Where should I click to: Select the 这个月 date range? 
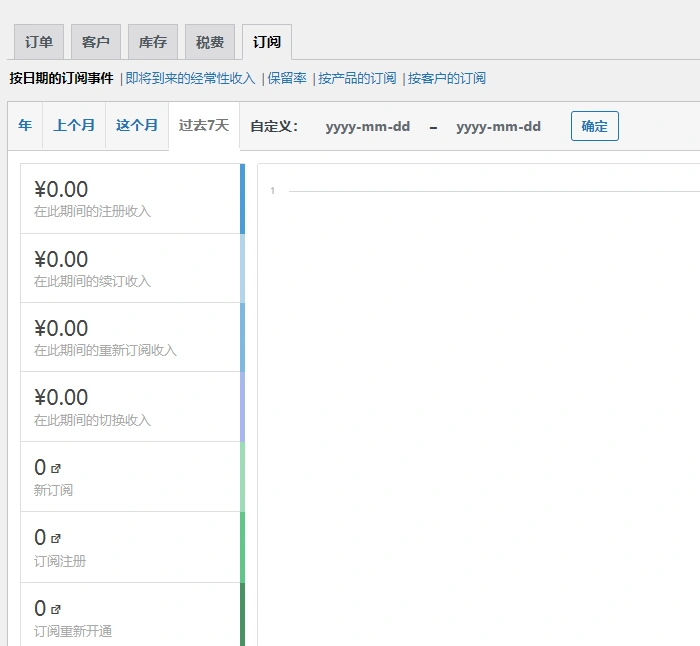coord(137,125)
